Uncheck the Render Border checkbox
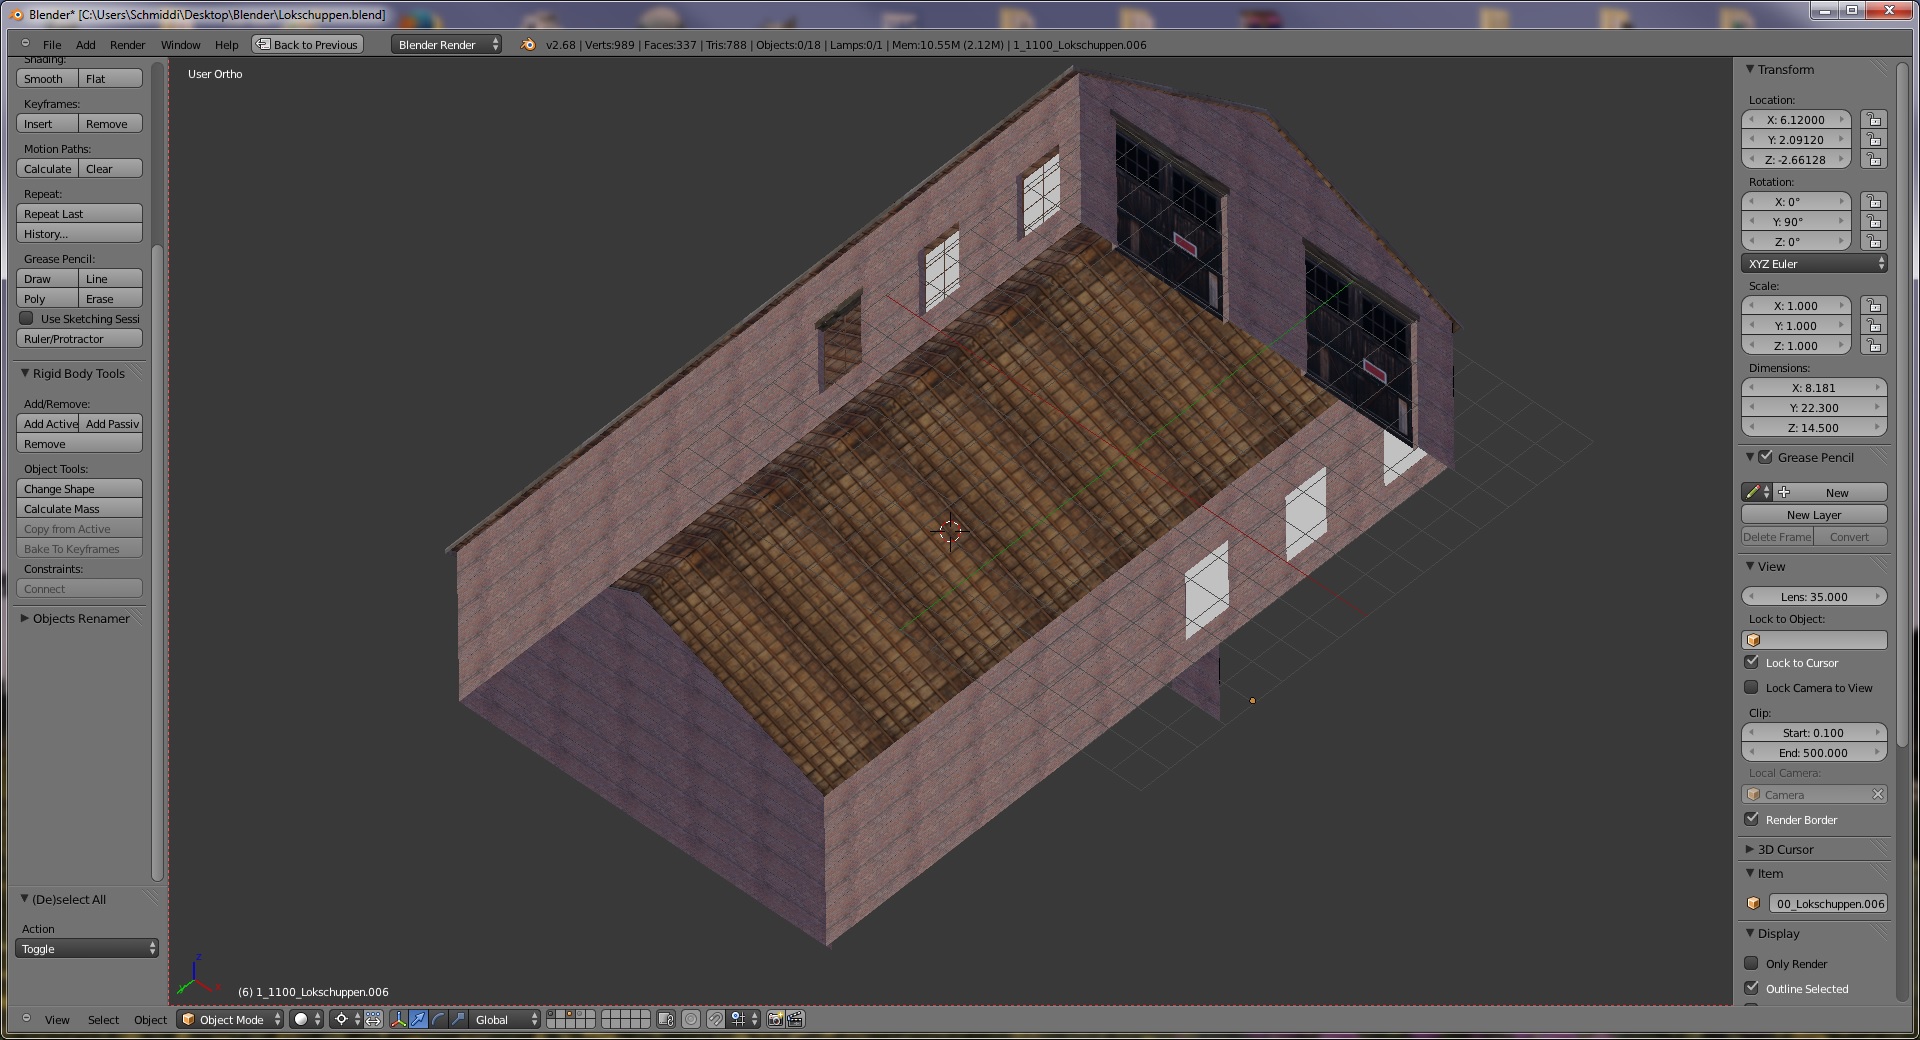The width and height of the screenshot is (1920, 1040). click(x=1752, y=819)
